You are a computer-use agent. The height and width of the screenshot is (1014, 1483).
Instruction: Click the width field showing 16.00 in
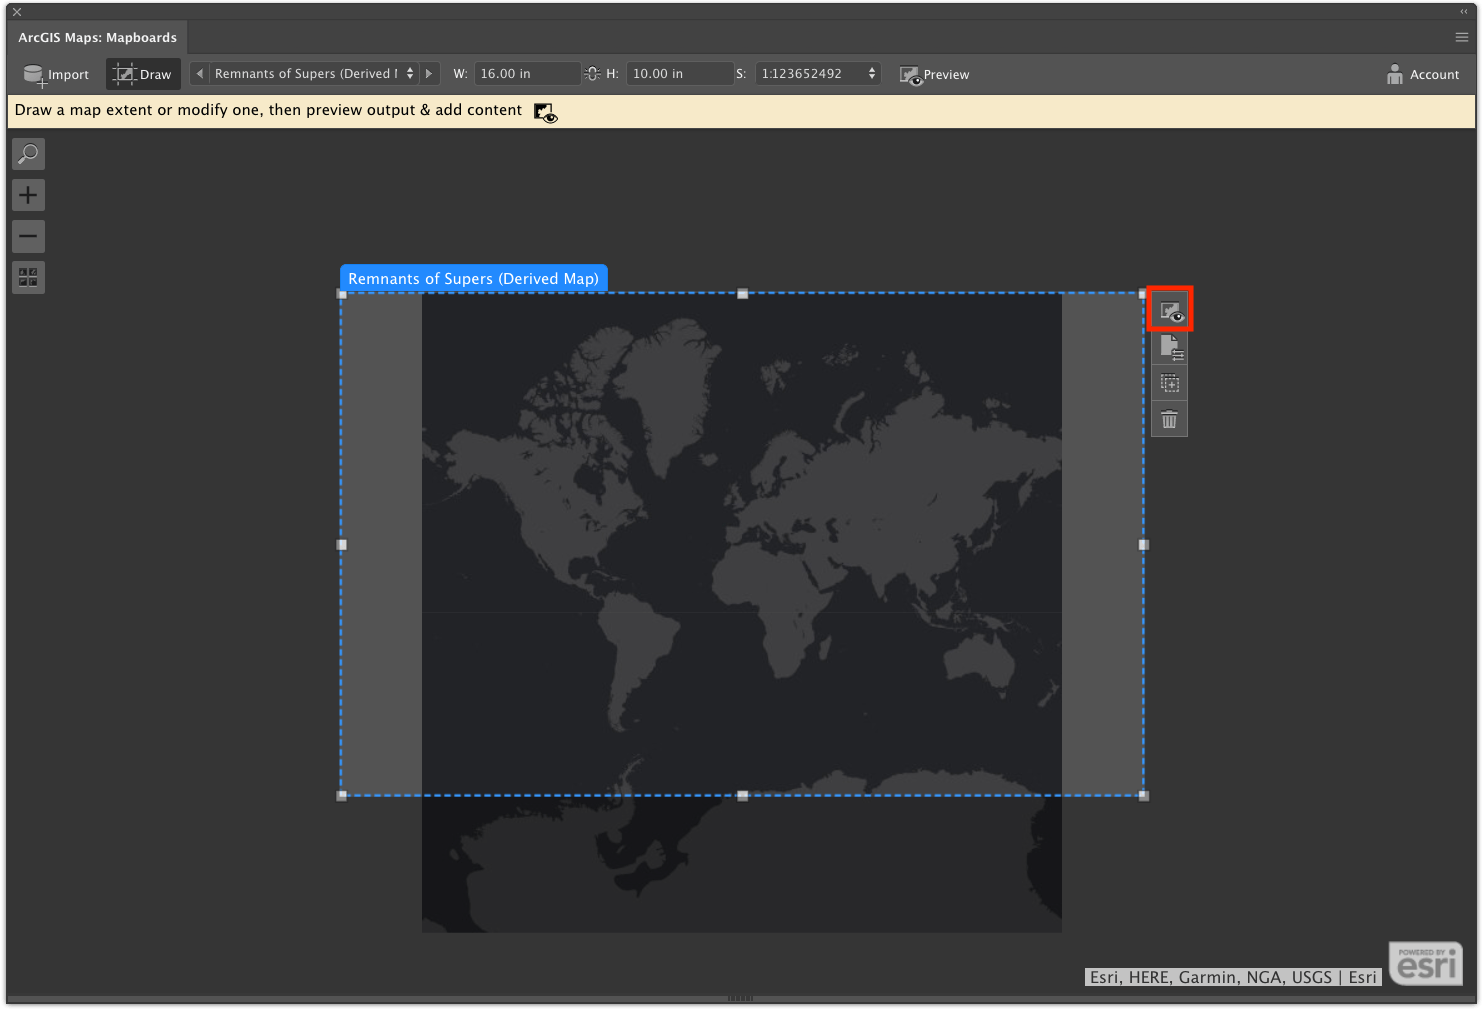click(527, 73)
